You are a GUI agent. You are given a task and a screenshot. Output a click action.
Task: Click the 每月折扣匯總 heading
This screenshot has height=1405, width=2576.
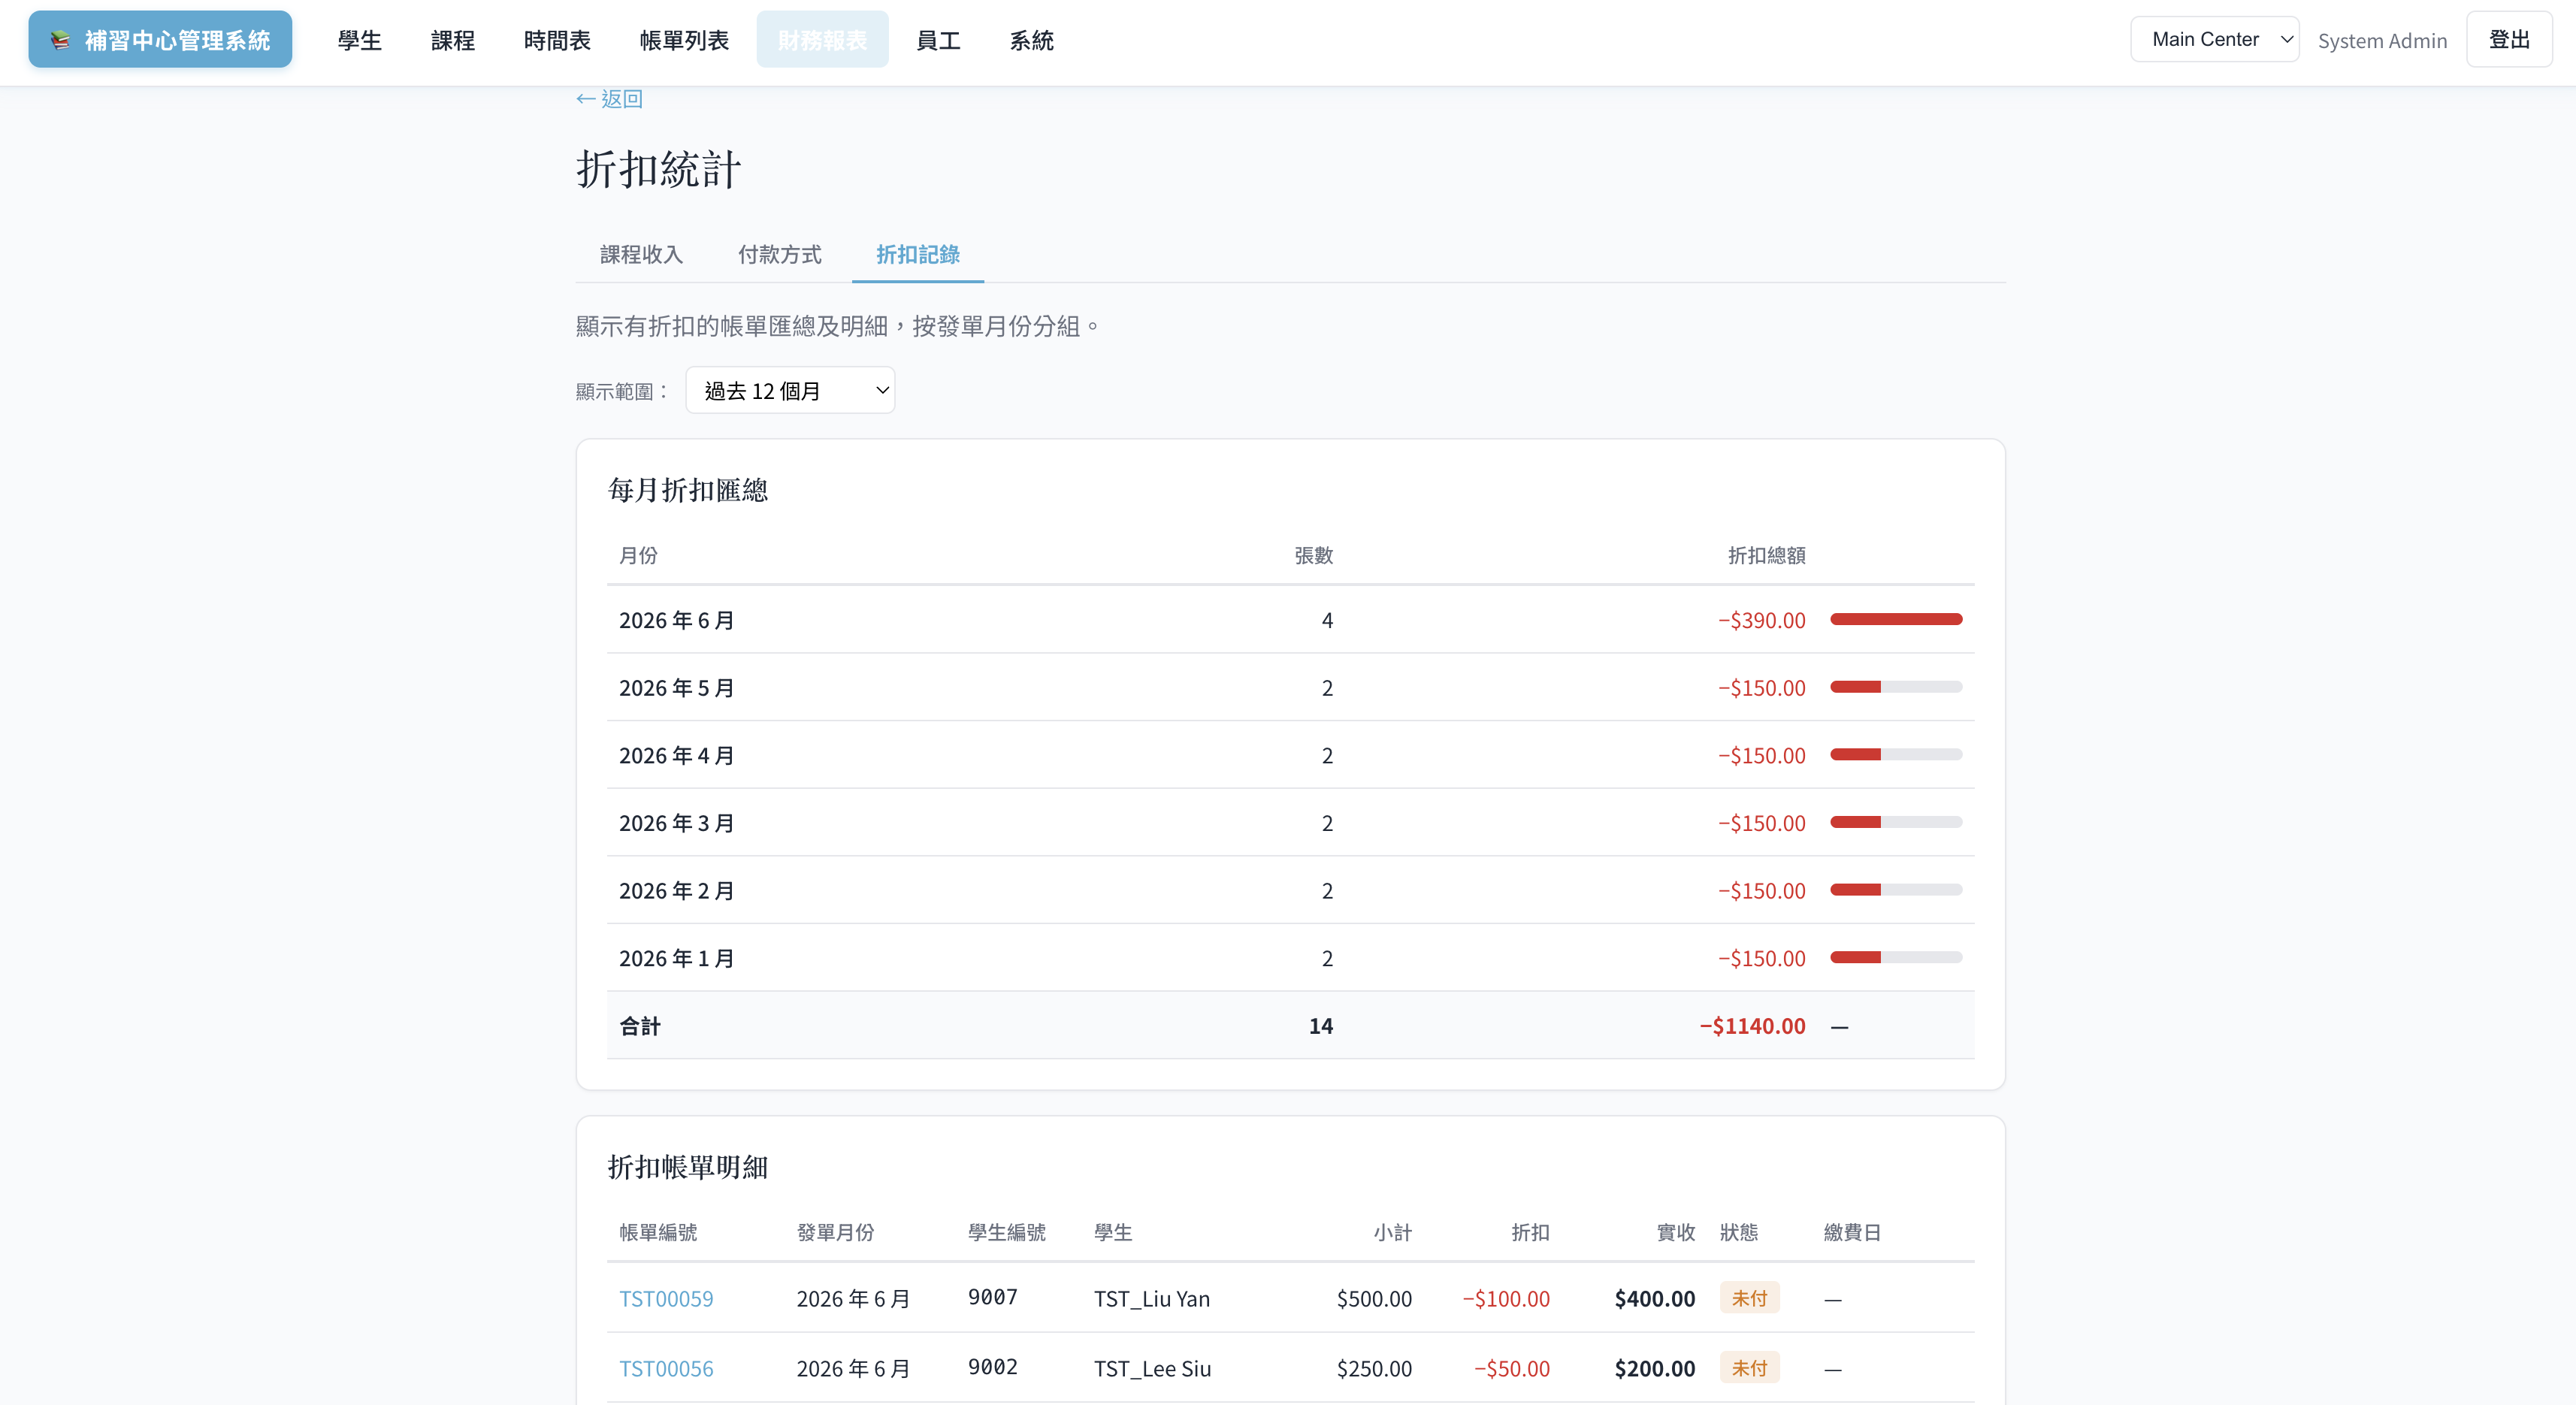[x=688, y=490]
